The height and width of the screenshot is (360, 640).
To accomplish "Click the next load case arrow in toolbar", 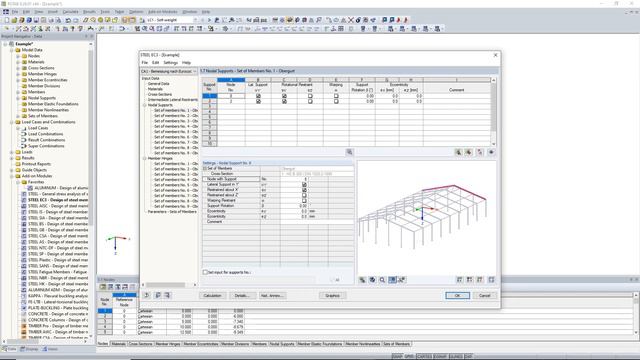I will pos(209,20).
